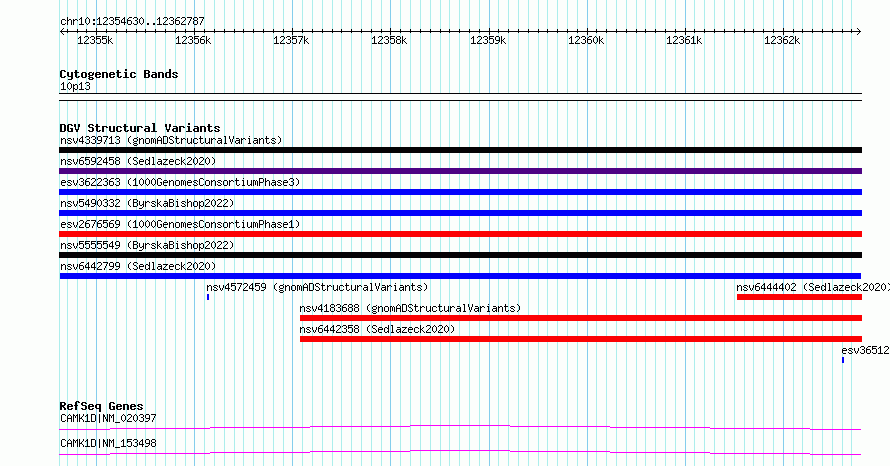
Task: Click the esv36512 label at the right edge
Action: coord(866,350)
